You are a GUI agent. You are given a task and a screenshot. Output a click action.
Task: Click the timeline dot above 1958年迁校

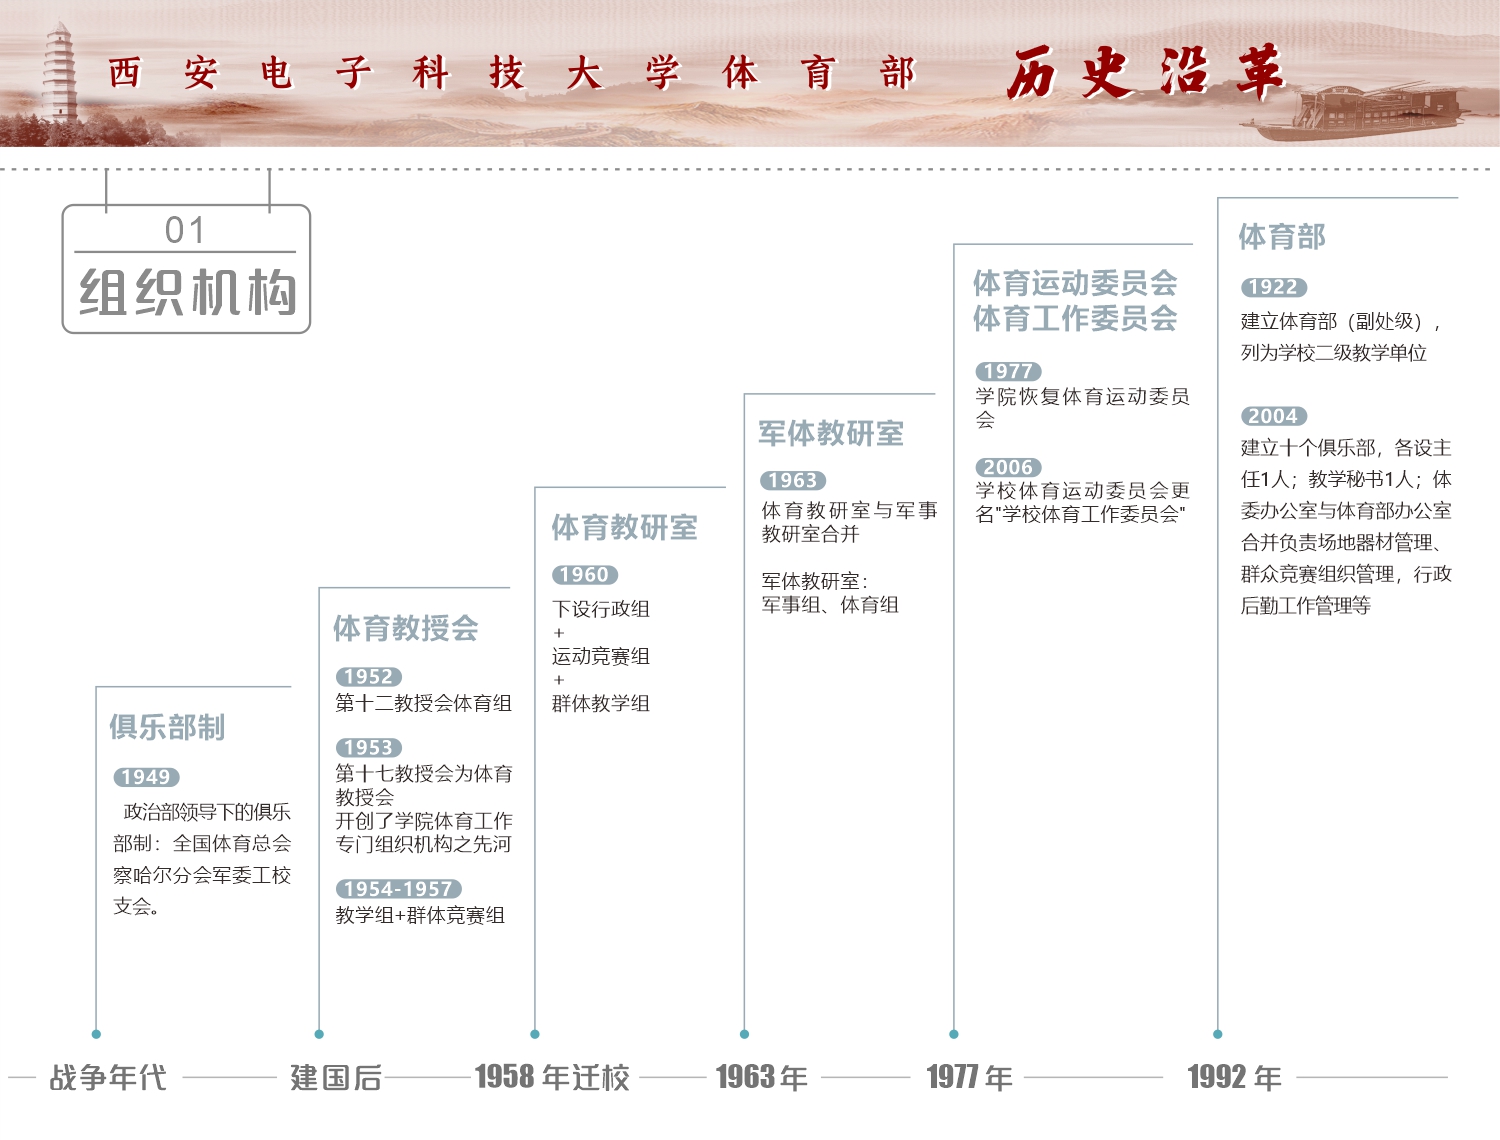[x=535, y=1034]
